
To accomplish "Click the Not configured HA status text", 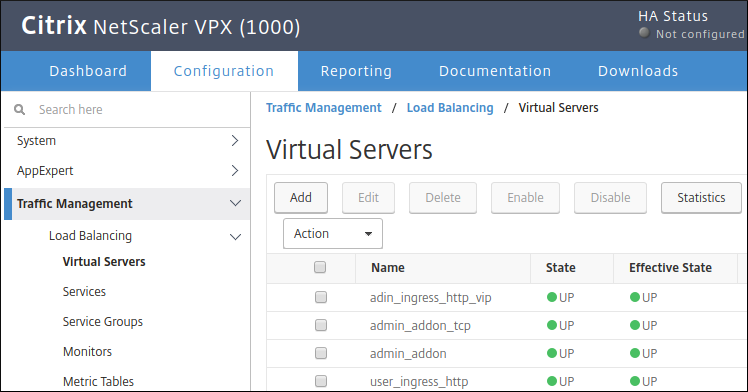I will click(x=700, y=34).
